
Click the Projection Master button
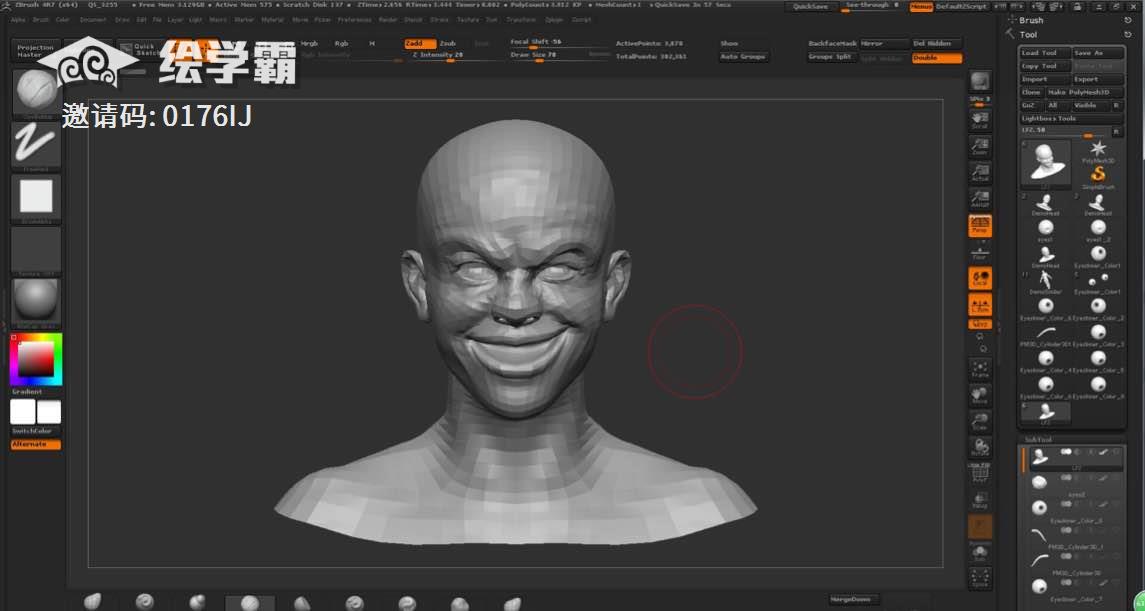click(36, 50)
